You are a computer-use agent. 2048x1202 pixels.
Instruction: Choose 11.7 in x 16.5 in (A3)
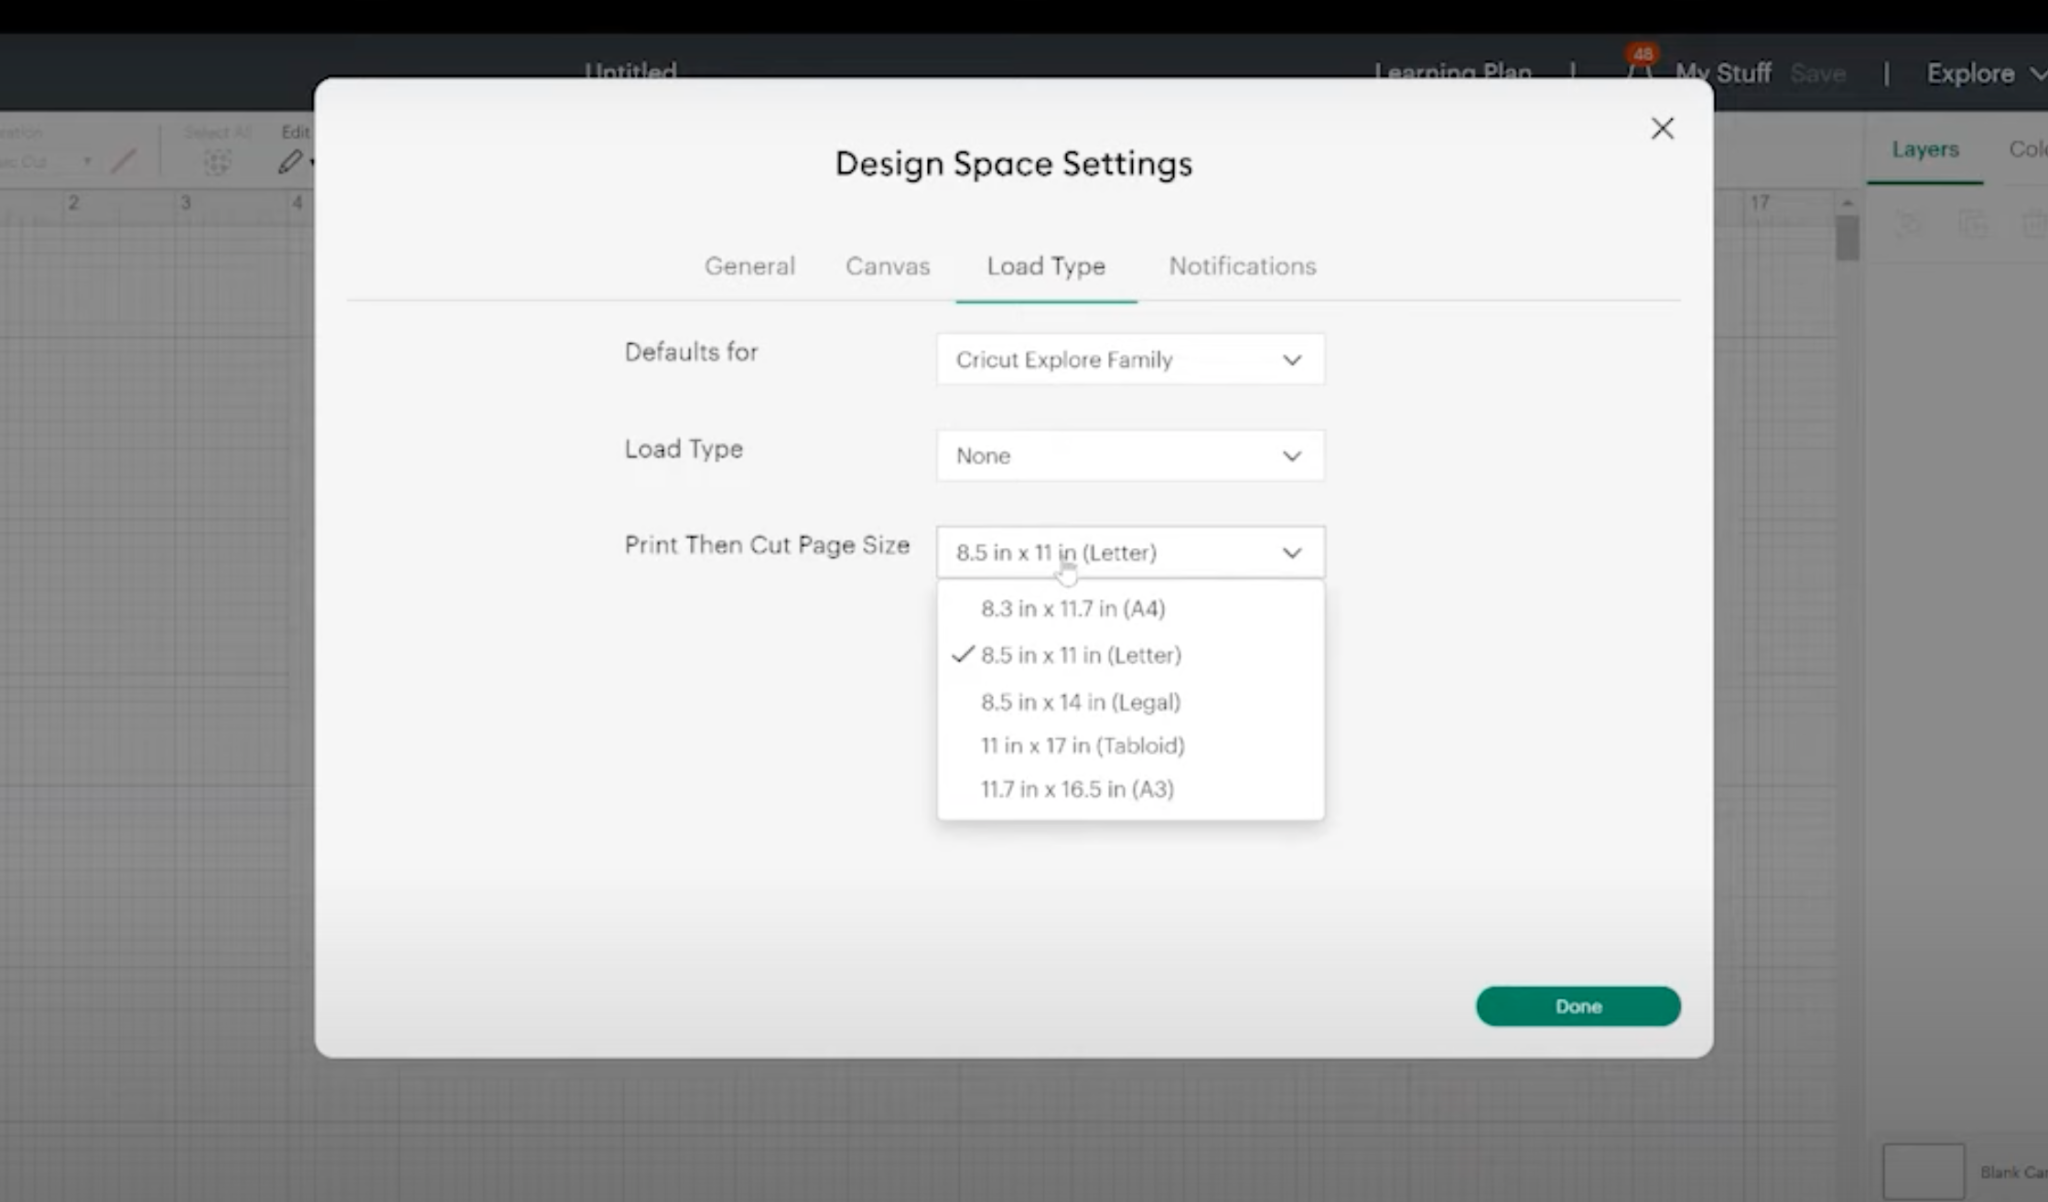click(1130, 789)
